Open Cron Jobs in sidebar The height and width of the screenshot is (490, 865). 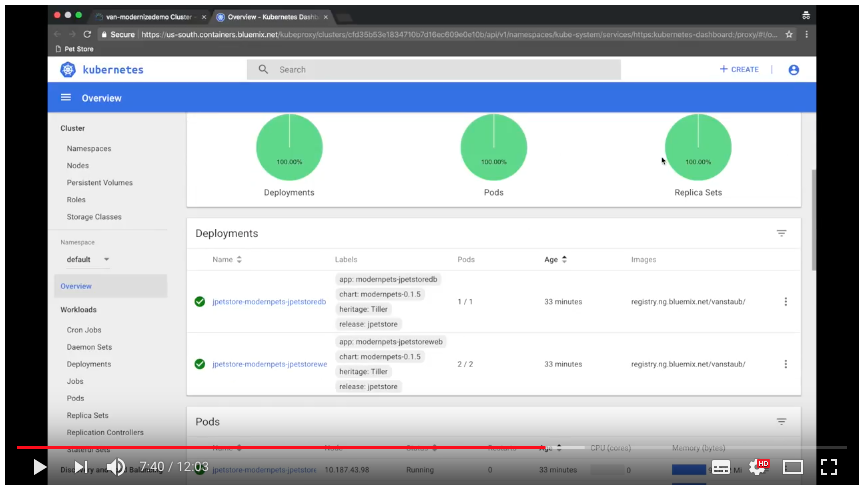[x=84, y=330]
